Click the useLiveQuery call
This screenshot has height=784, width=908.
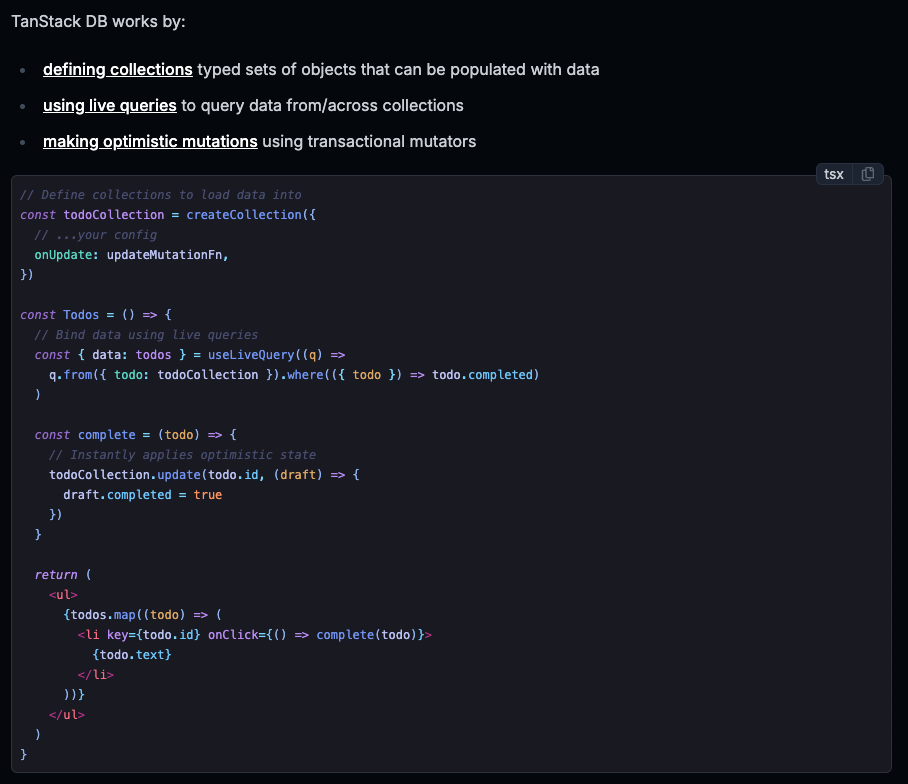251,355
